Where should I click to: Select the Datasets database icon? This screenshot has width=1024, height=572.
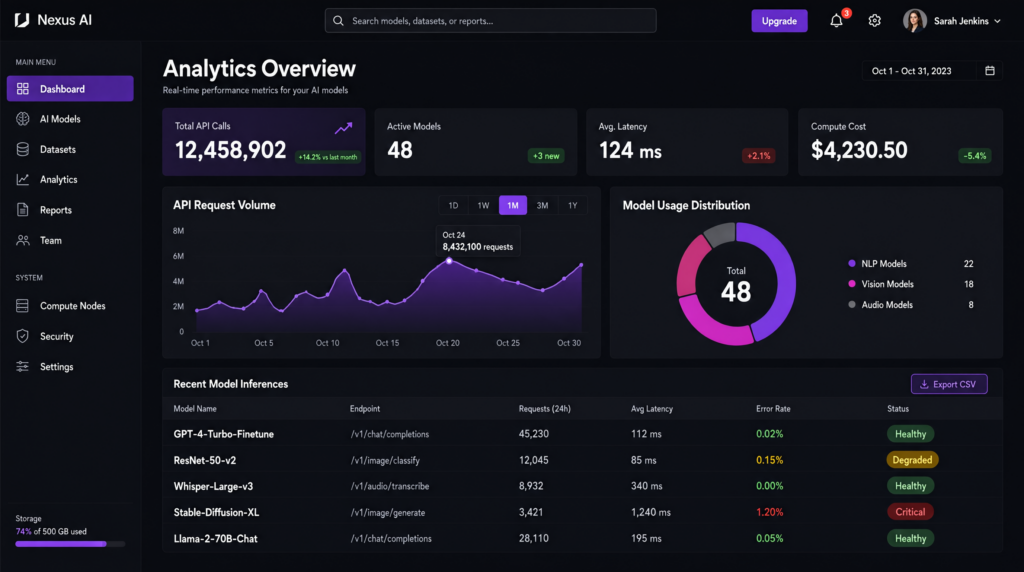(23, 150)
